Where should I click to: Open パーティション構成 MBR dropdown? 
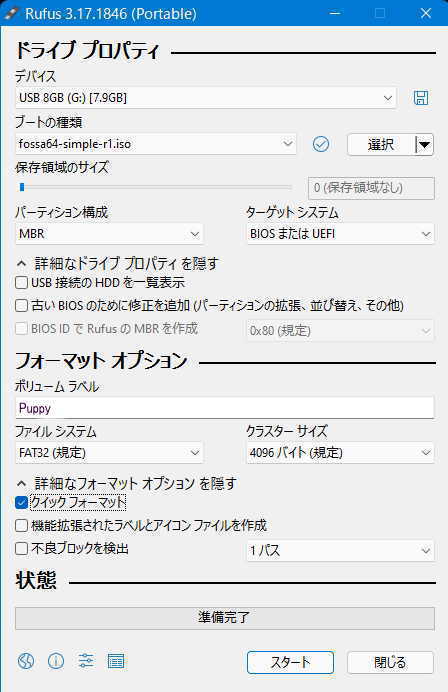click(x=109, y=233)
